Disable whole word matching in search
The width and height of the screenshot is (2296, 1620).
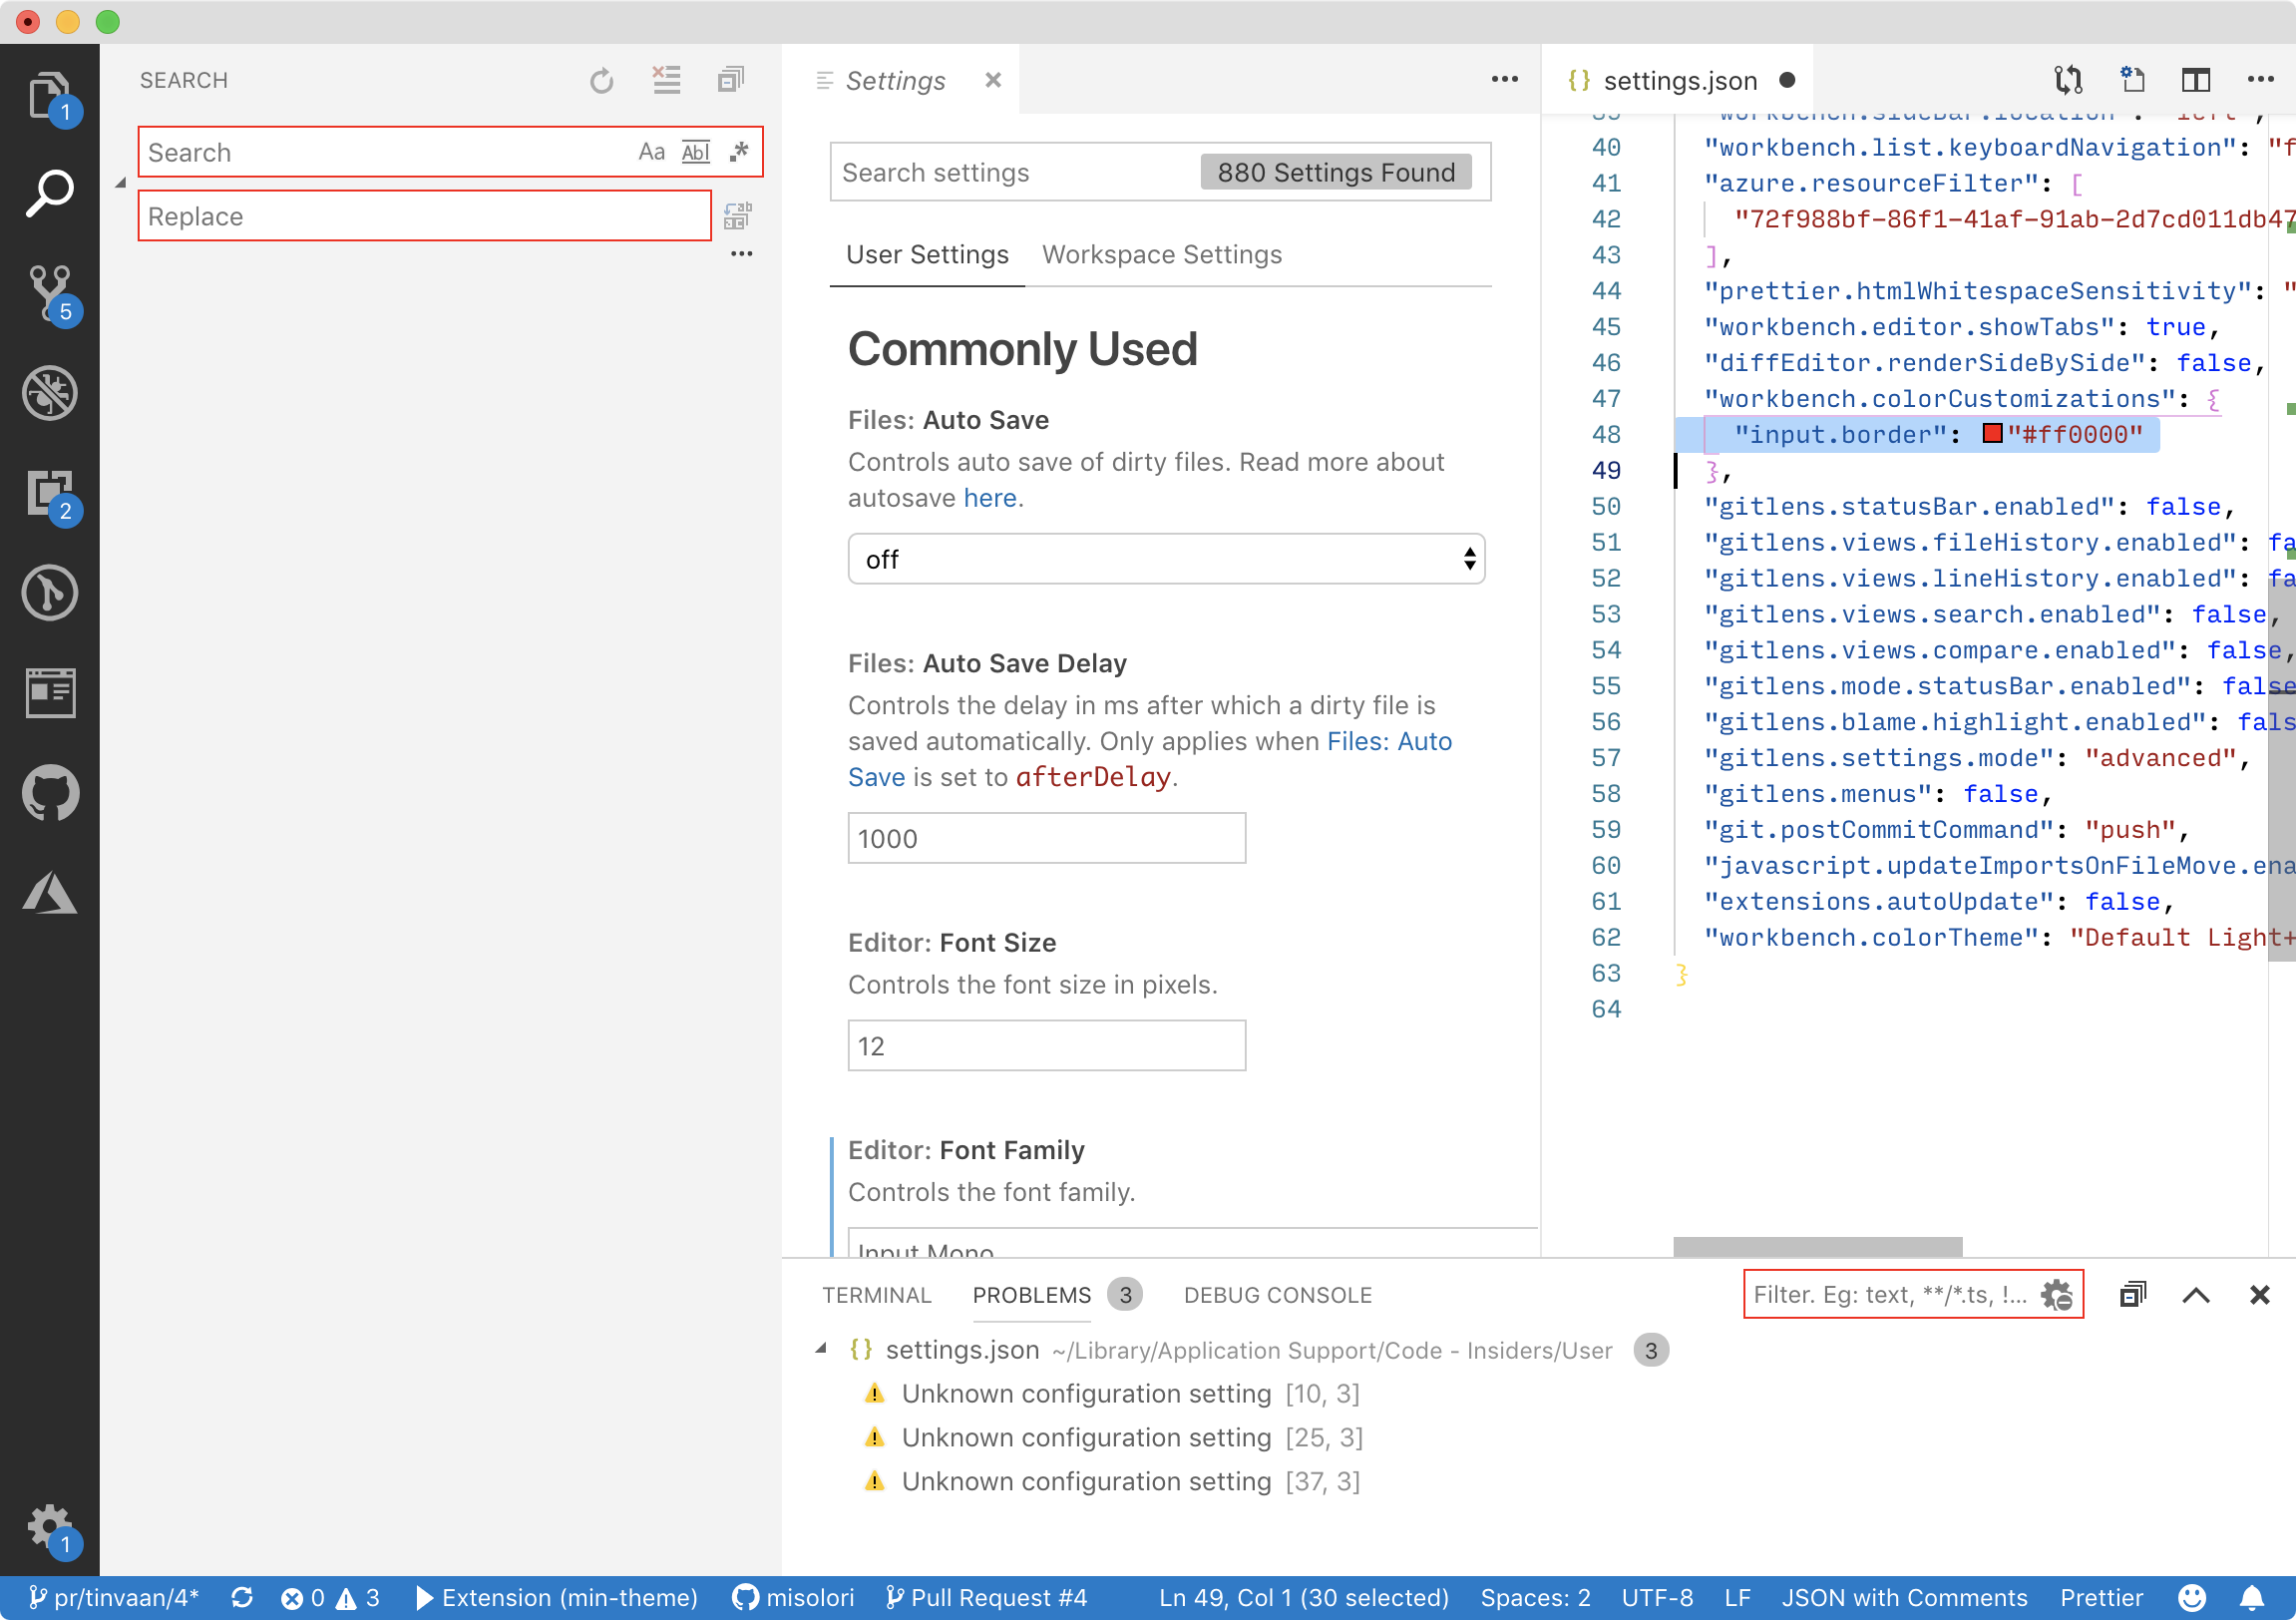[x=695, y=151]
